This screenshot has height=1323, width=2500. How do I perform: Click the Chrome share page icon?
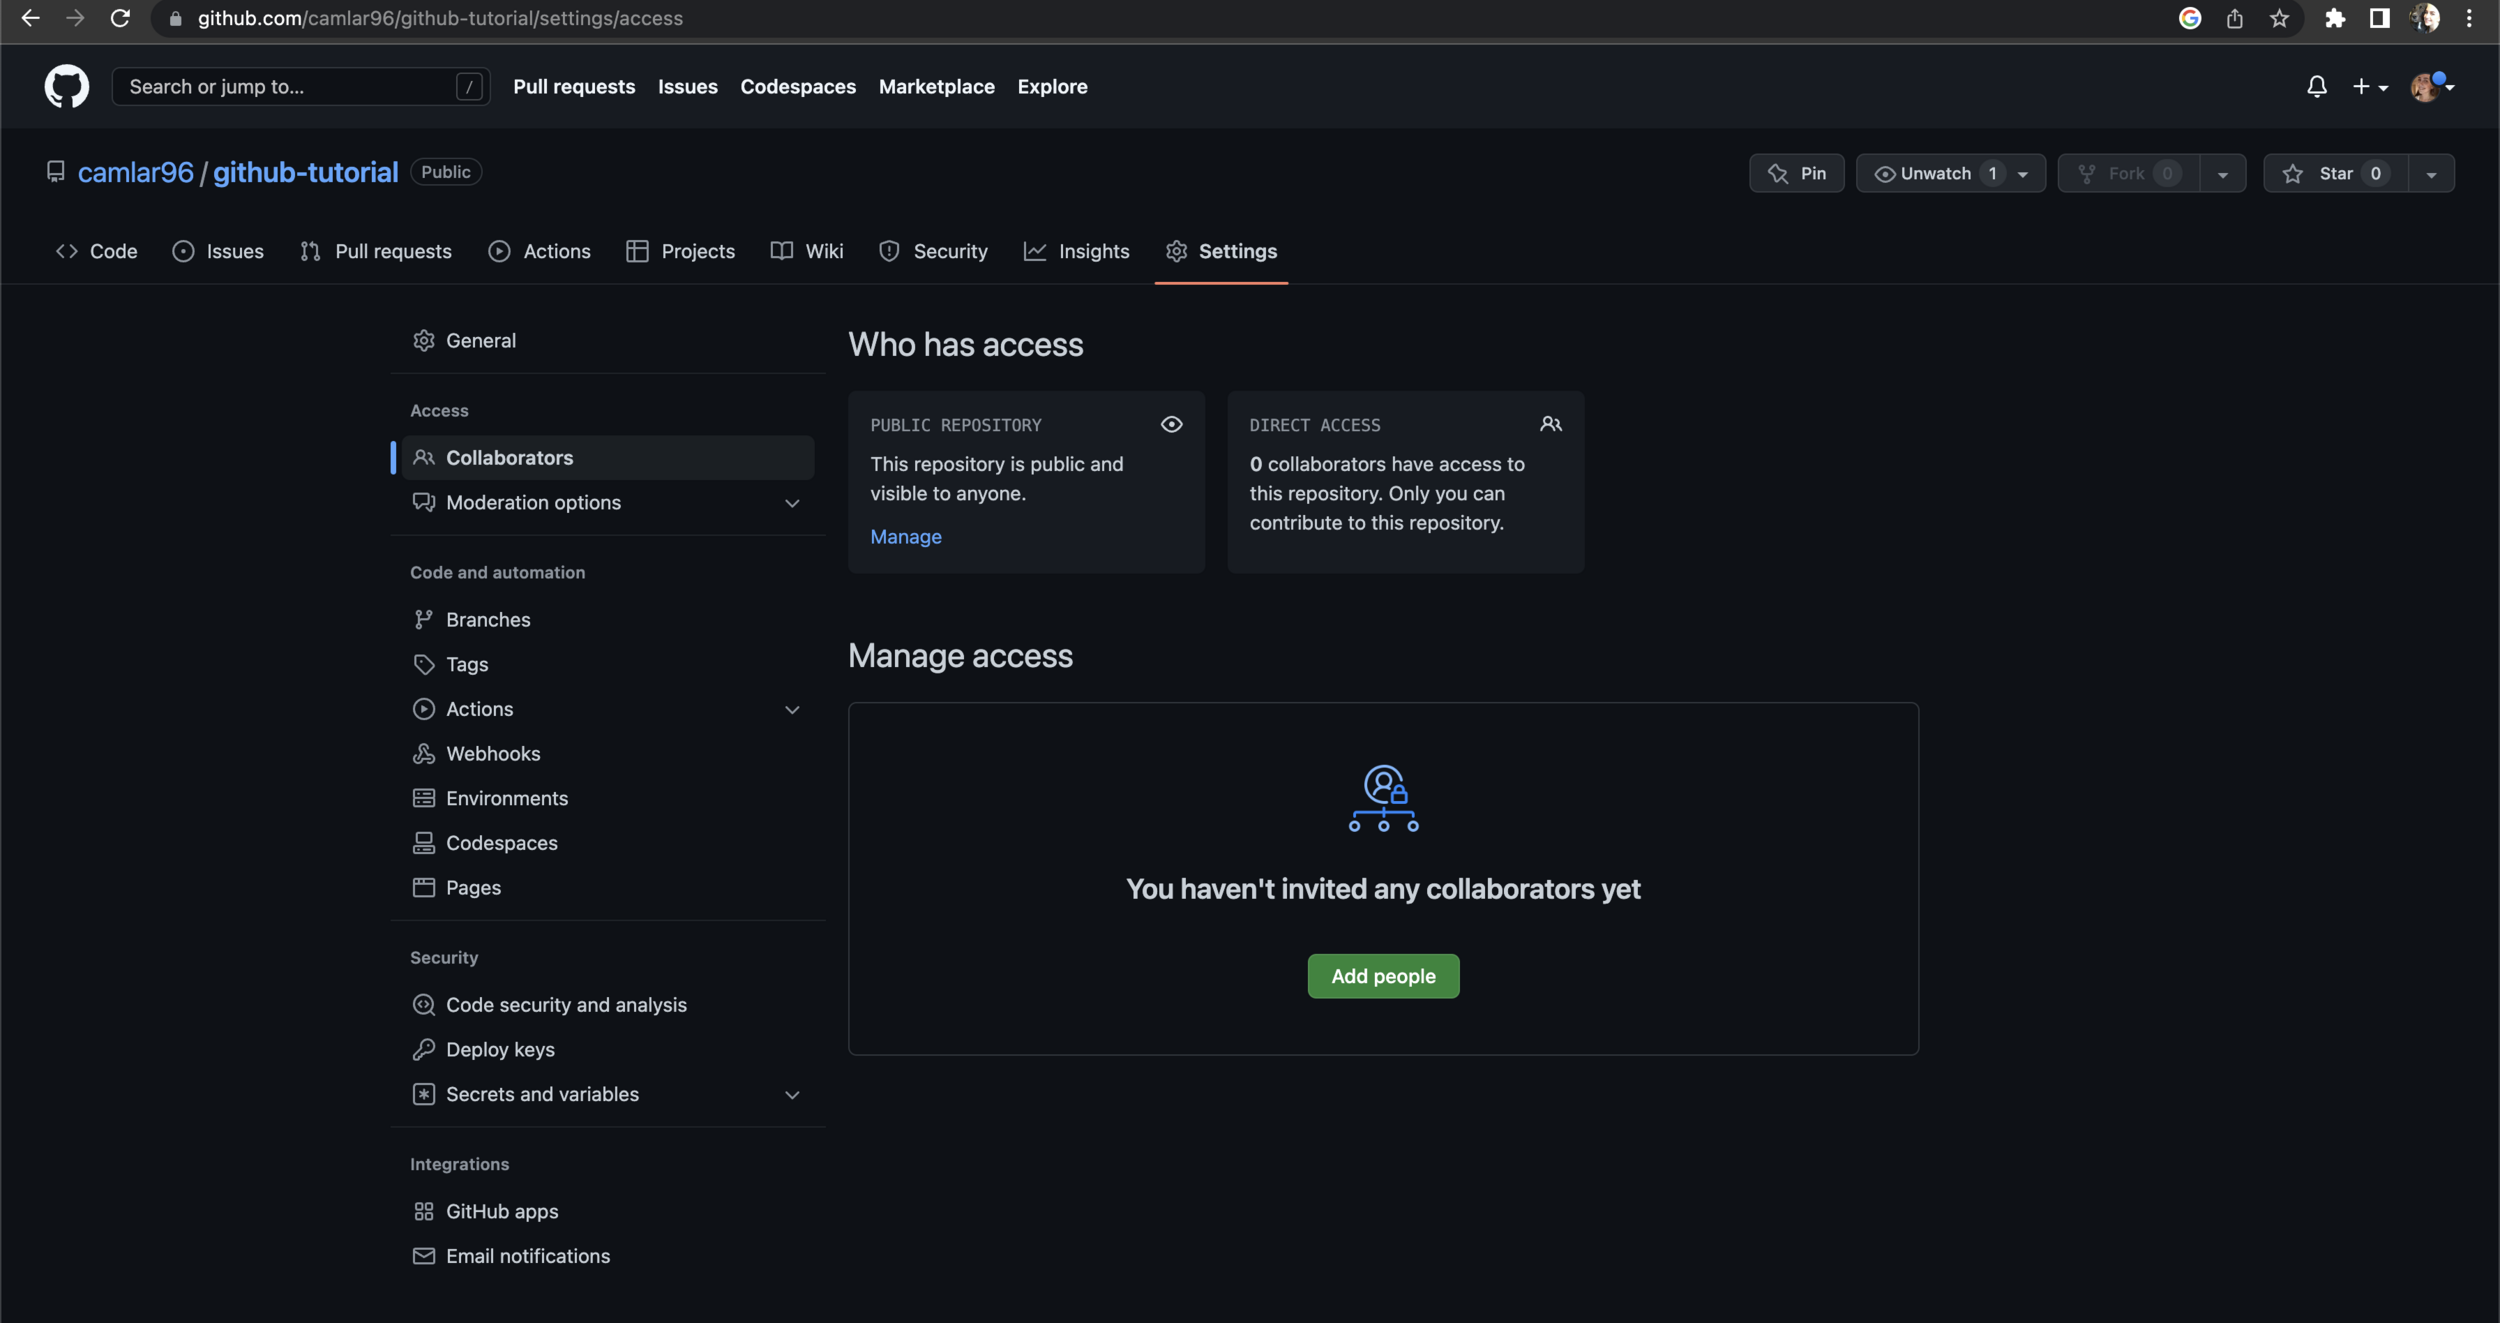(2234, 18)
